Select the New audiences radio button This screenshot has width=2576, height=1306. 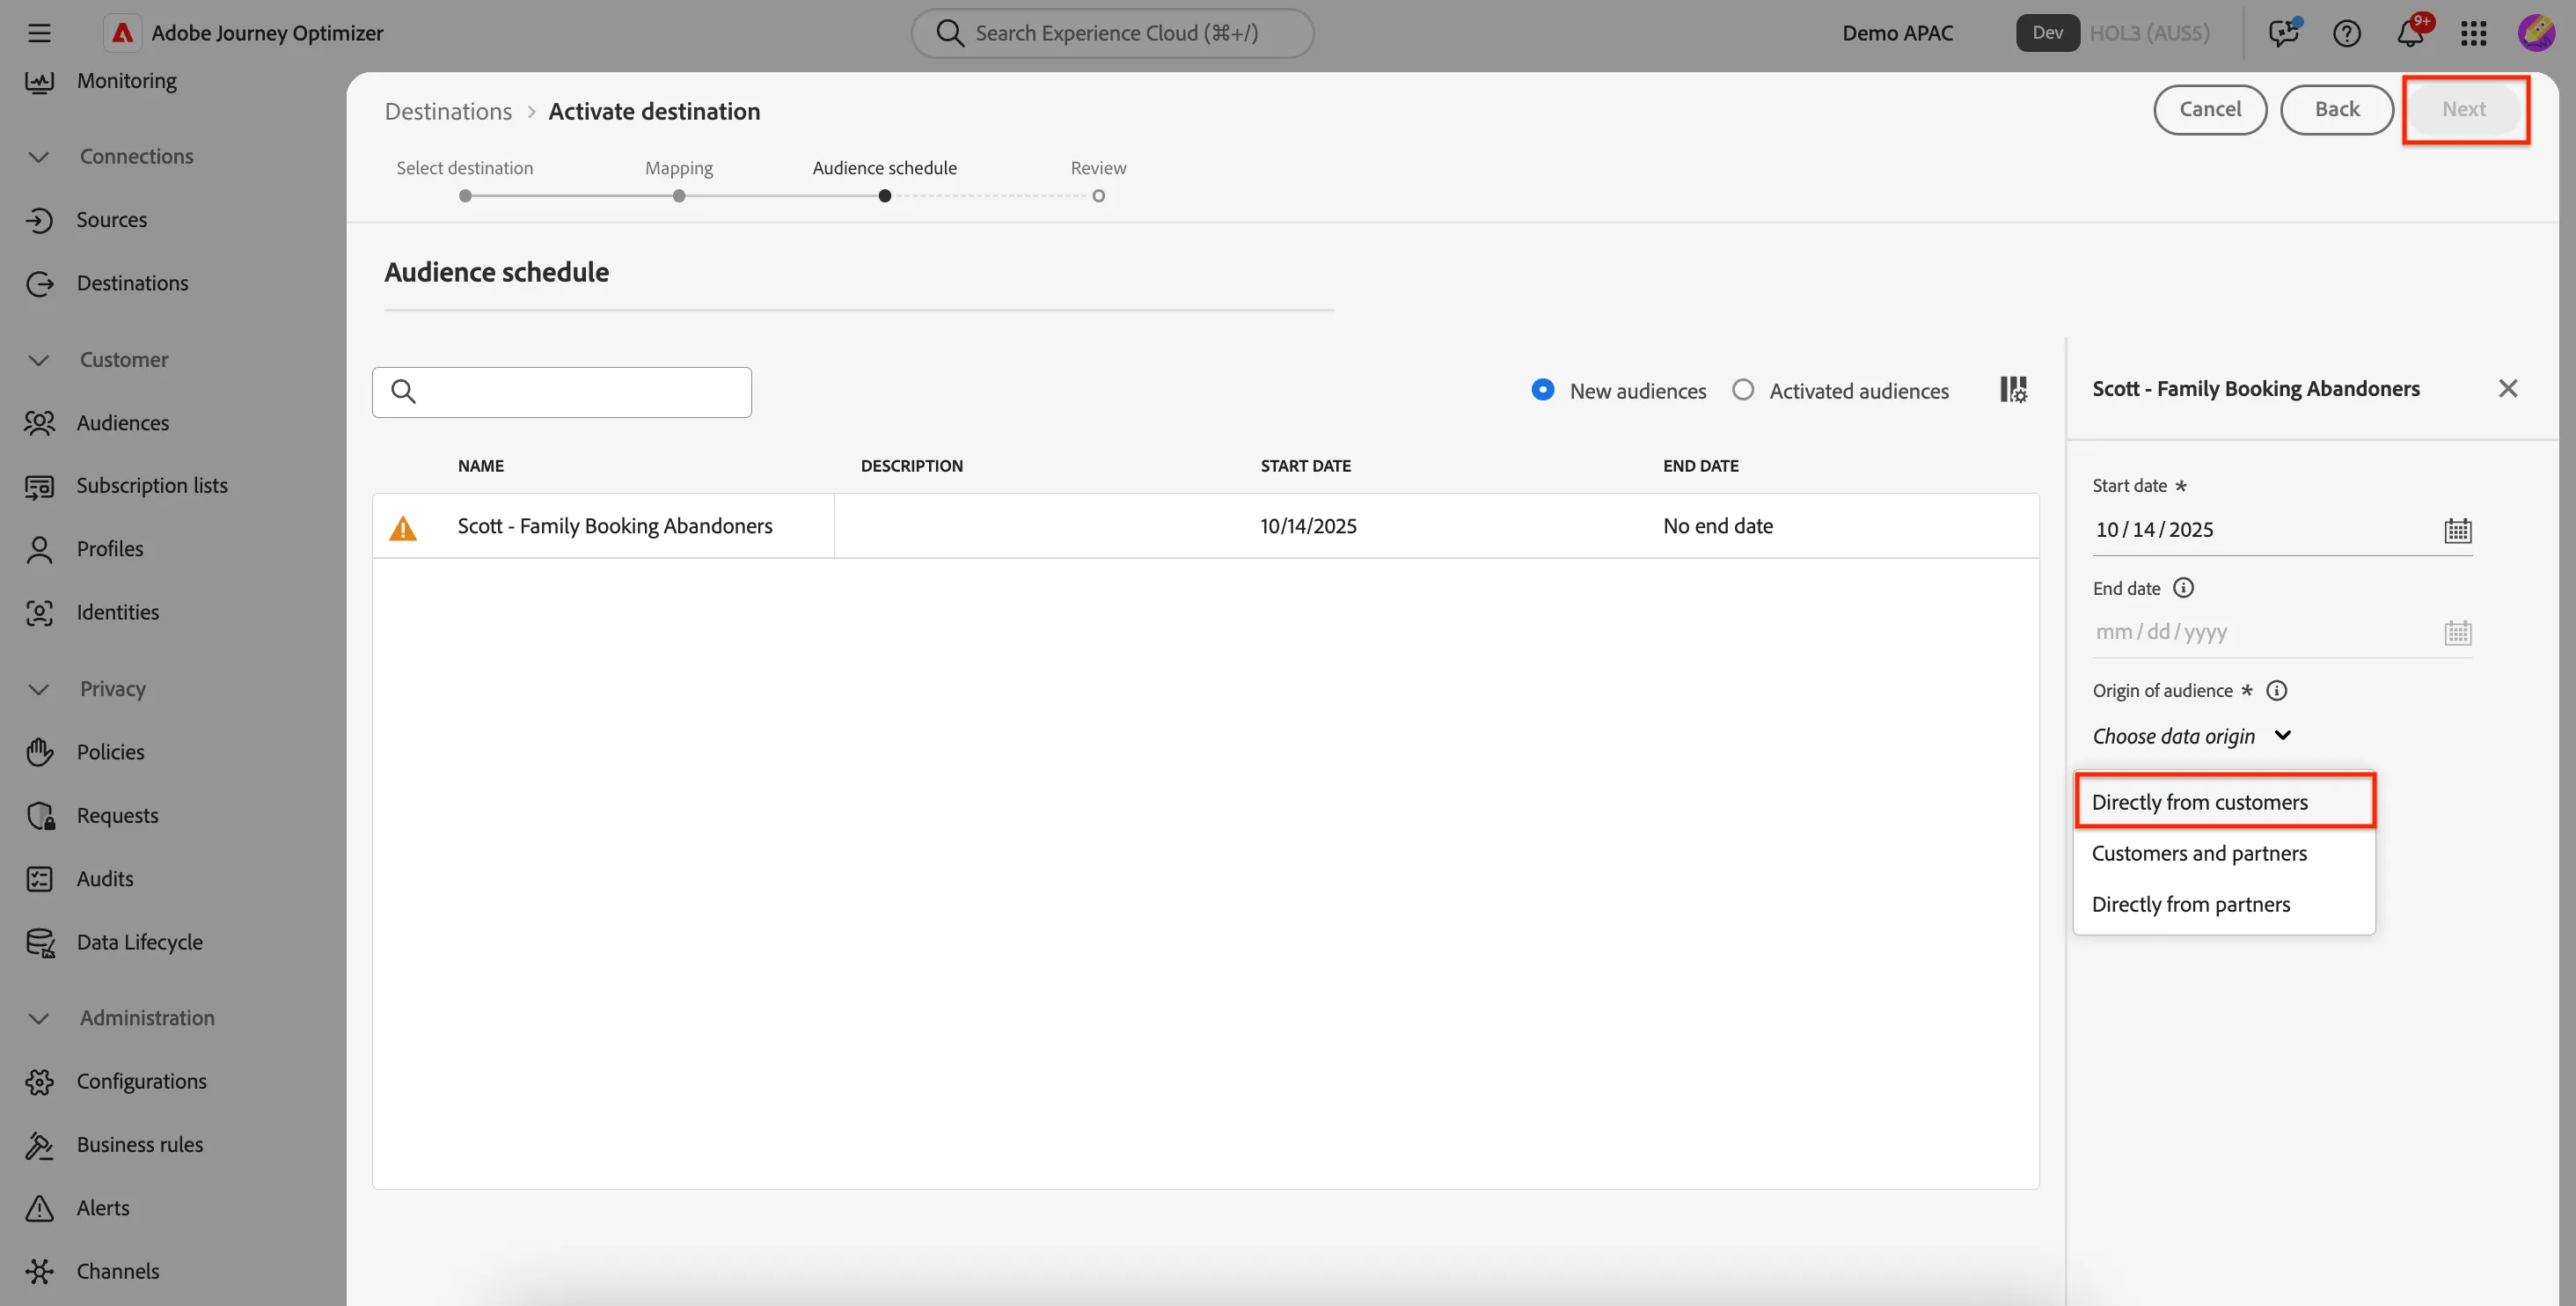(1542, 390)
